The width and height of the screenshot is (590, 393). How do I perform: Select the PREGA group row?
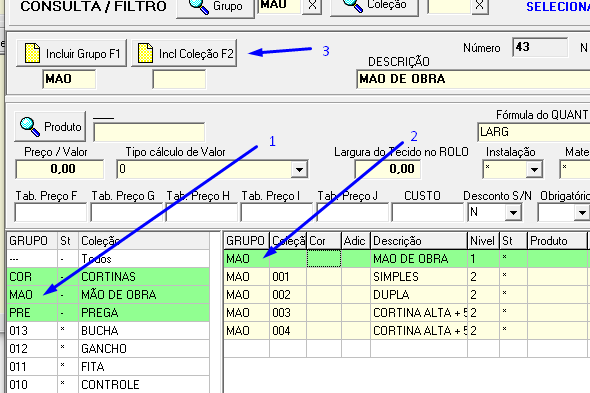[x=108, y=313]
